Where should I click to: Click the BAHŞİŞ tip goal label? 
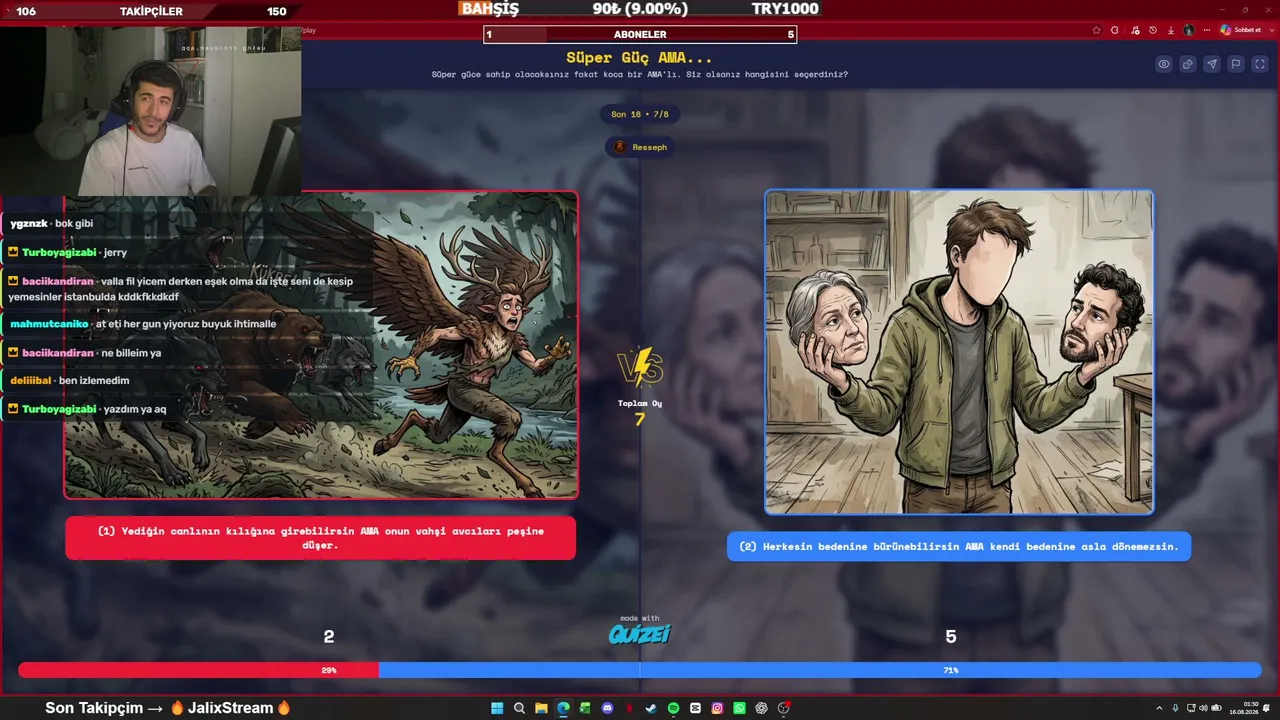click(x=490, y=9)
